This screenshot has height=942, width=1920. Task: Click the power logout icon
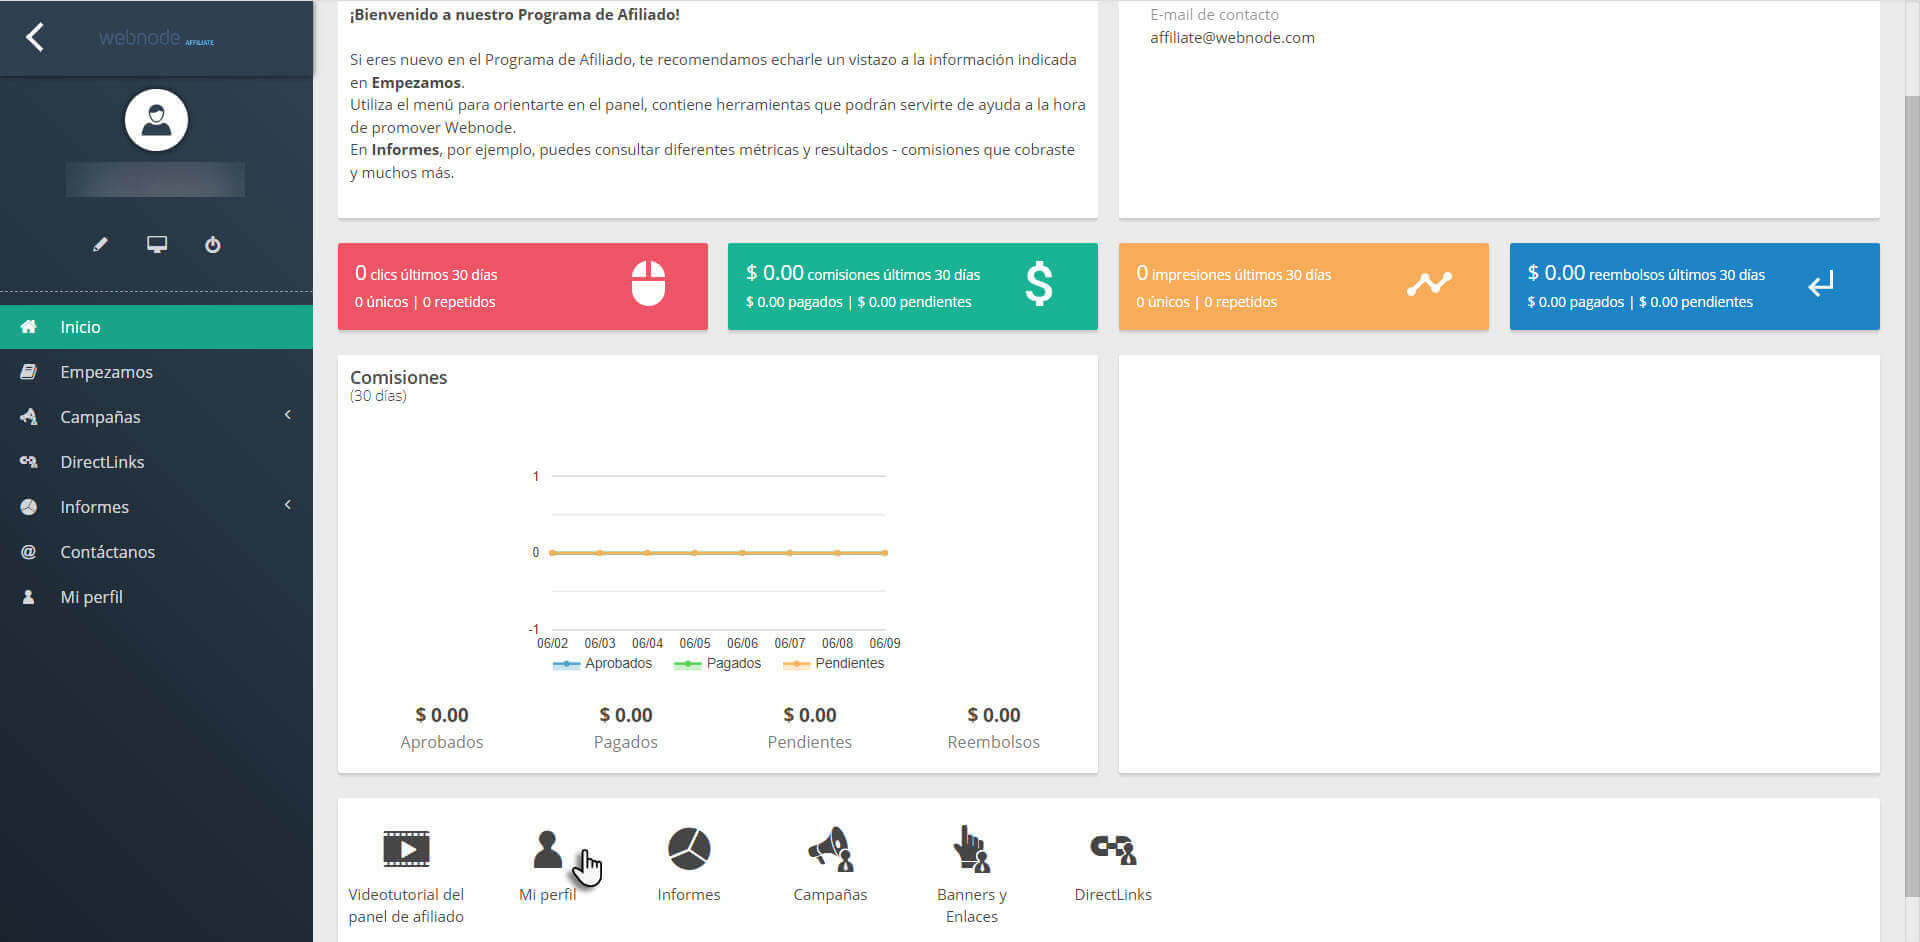coord(213,244)
